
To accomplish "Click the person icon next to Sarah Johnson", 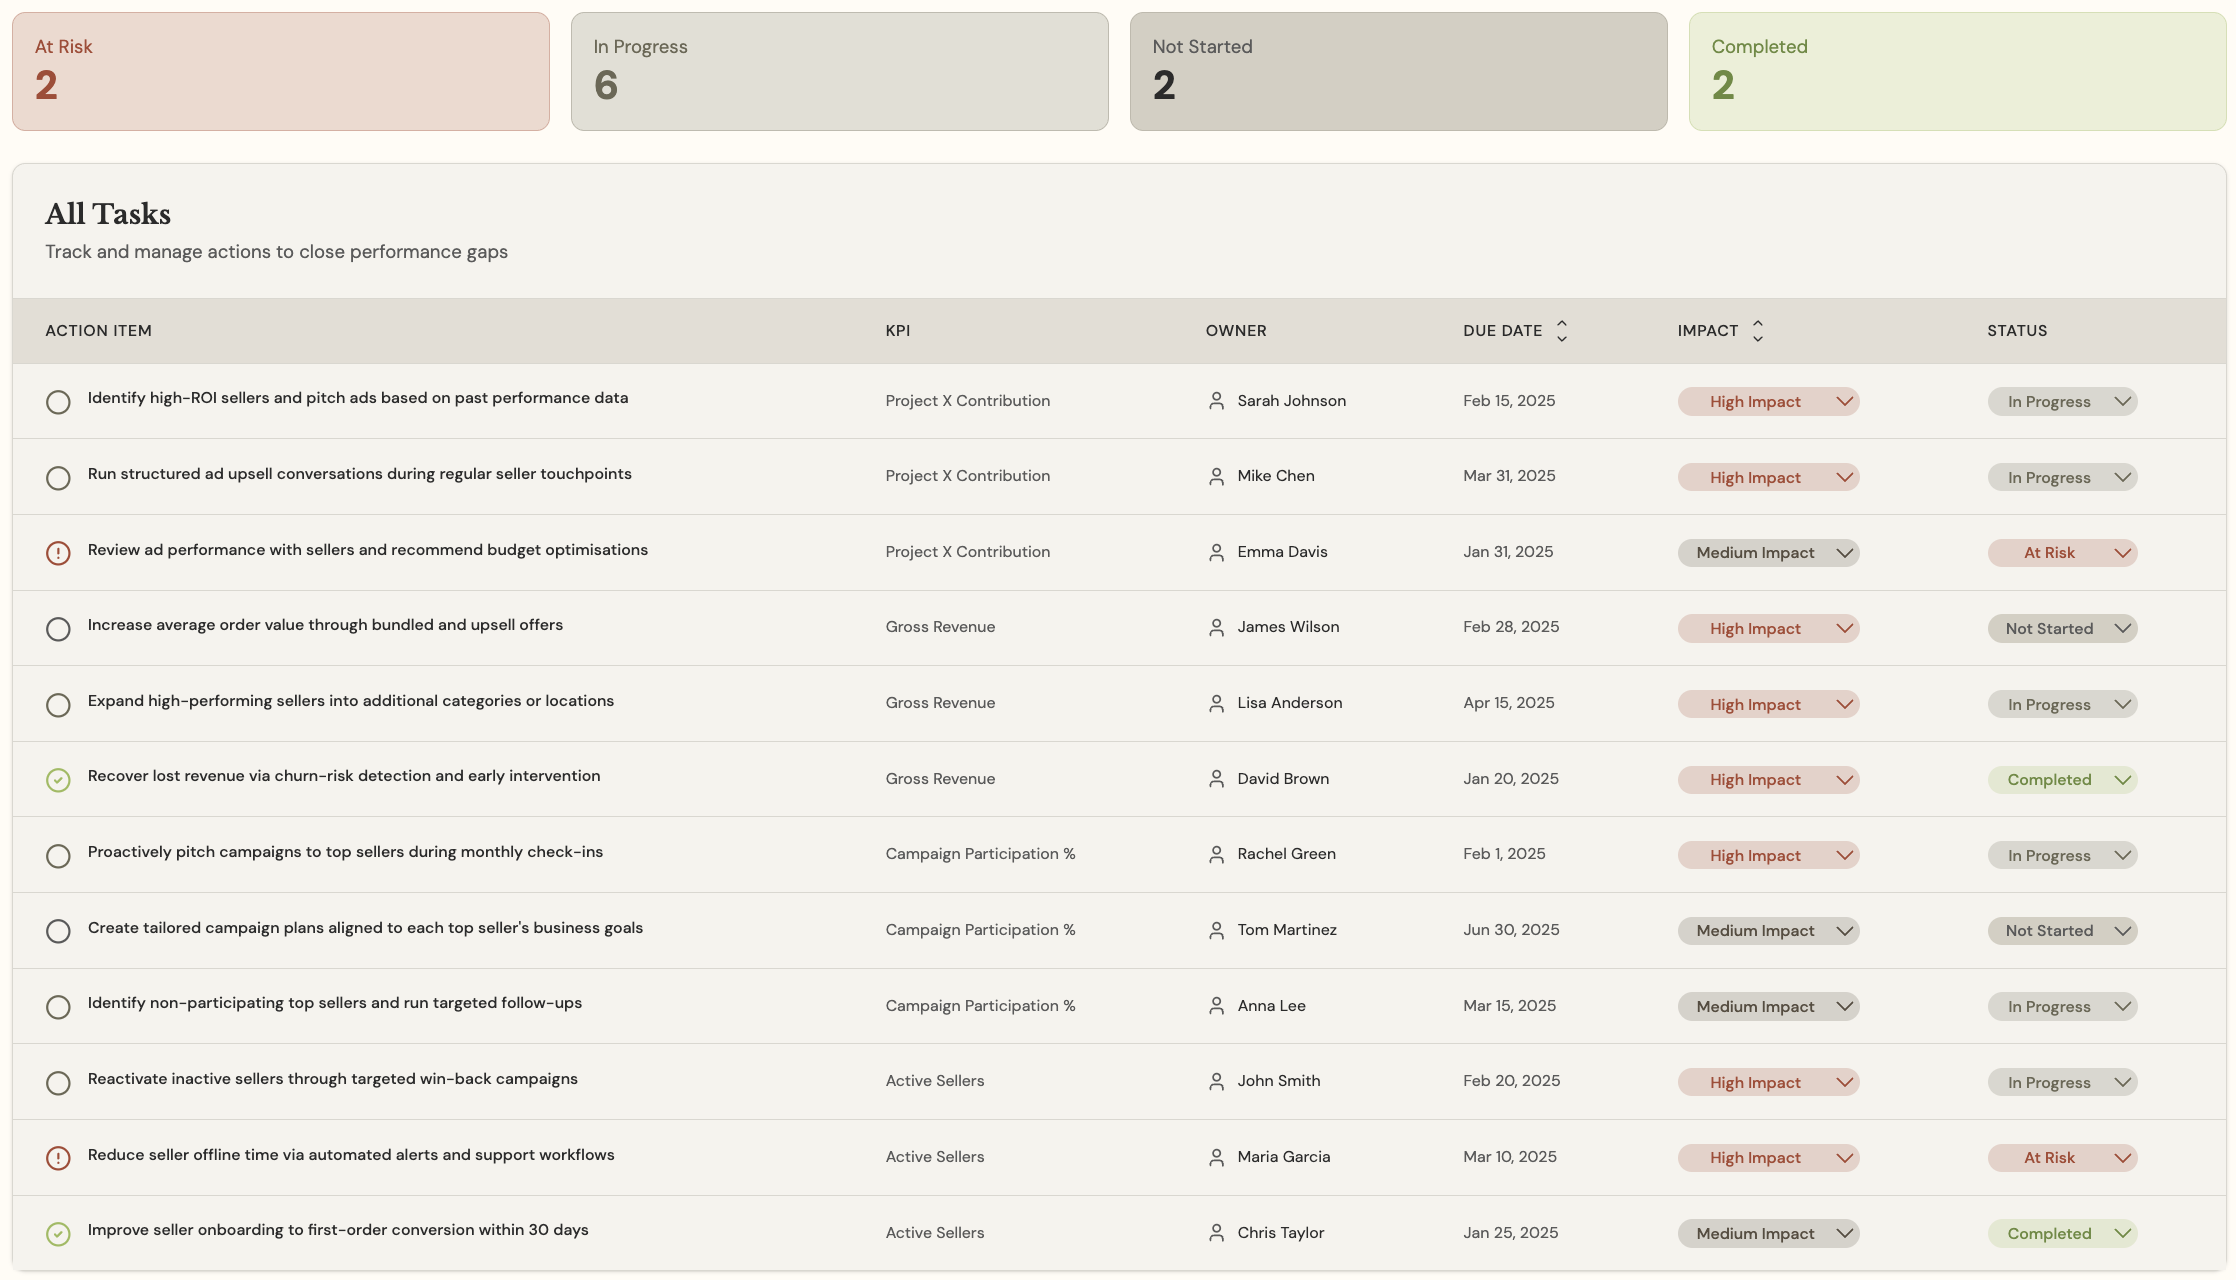I will (x=1216, y=401).
